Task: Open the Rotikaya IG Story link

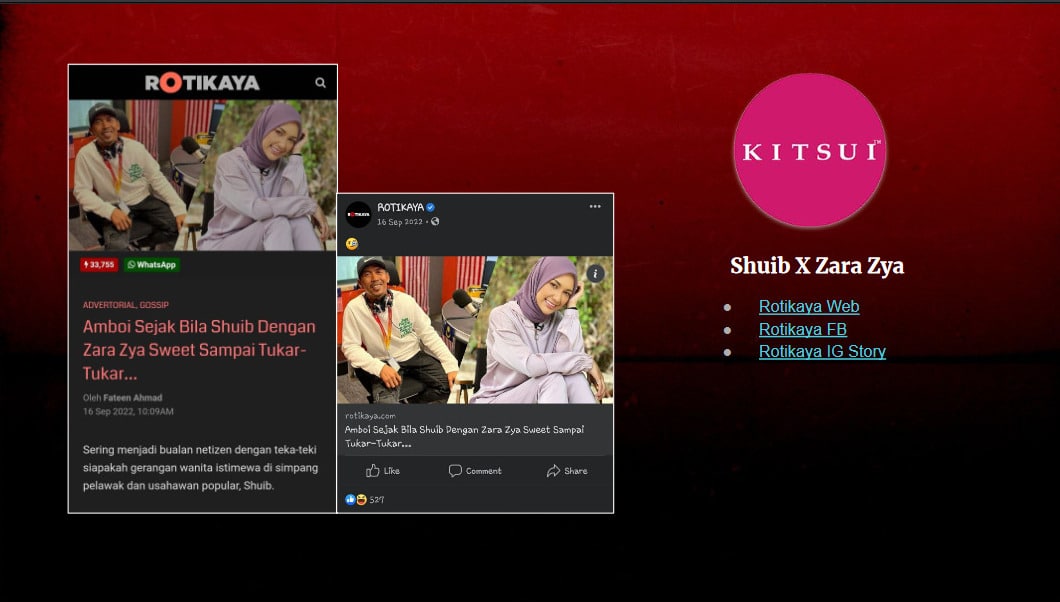Action: 821,351
